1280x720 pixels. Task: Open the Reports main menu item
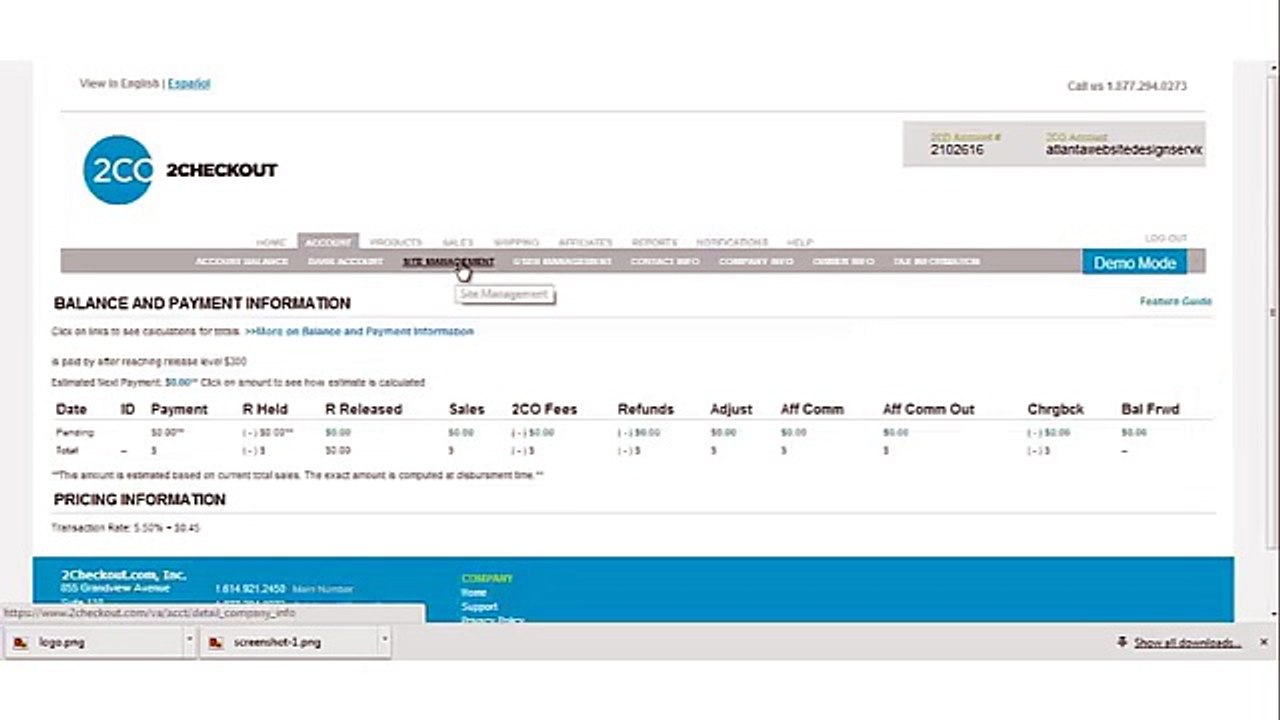[x=654, y=242]
